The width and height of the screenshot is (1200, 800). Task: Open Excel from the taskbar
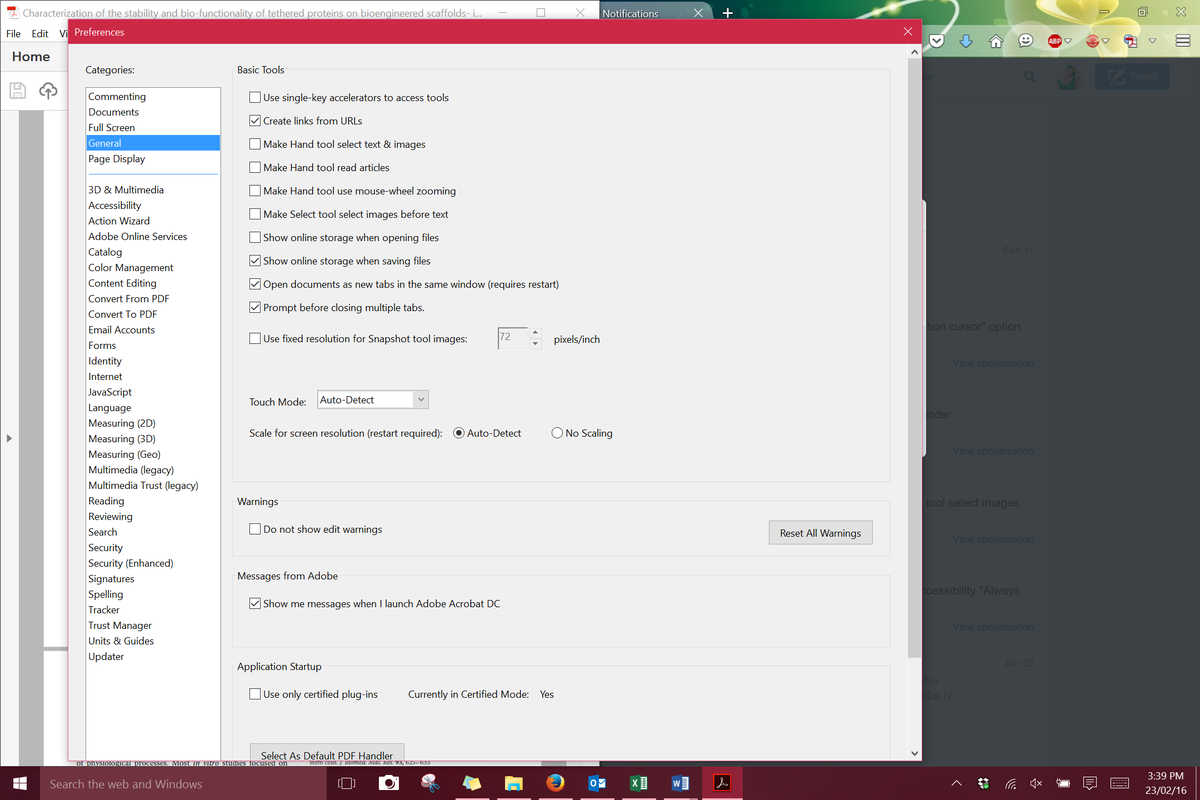(x=637, y=783)
